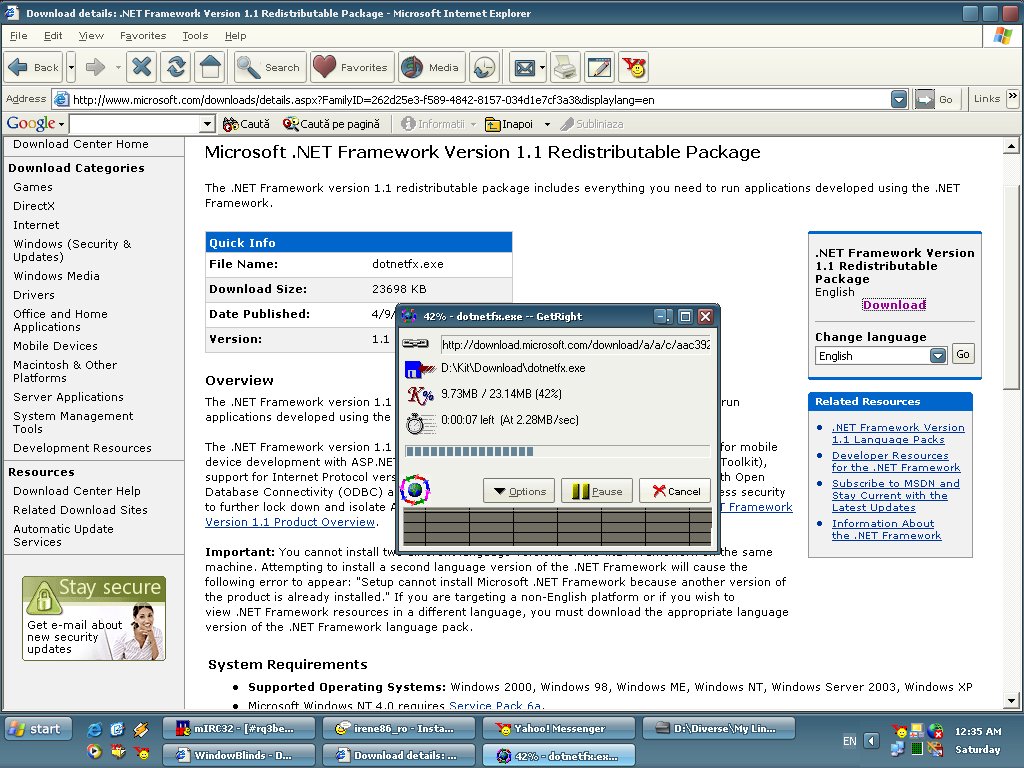This screenshot has width=1024, height=768.
Task: Expand the Change language combo box
Action: point(937,355)
